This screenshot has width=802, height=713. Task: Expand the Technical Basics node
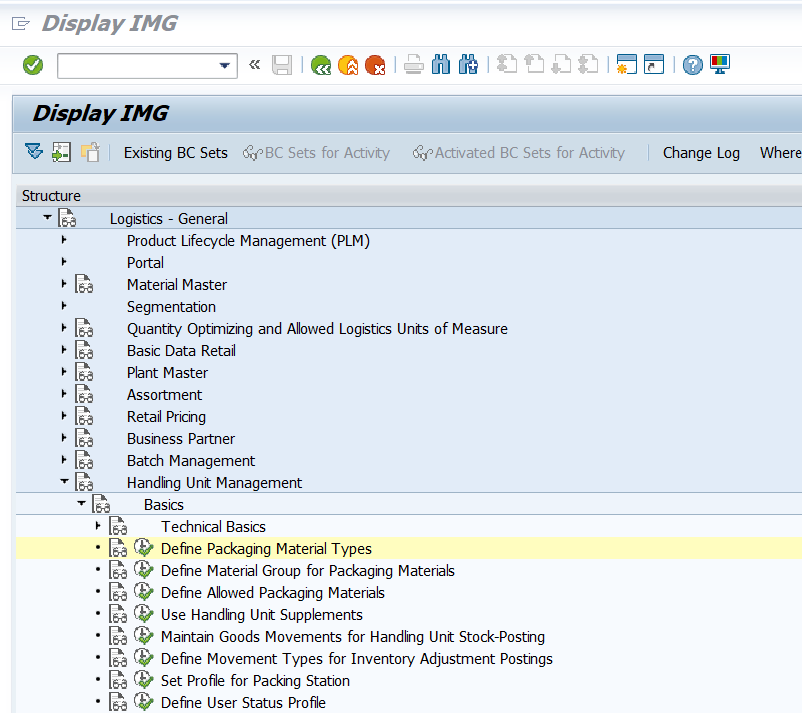coord(98,525)
